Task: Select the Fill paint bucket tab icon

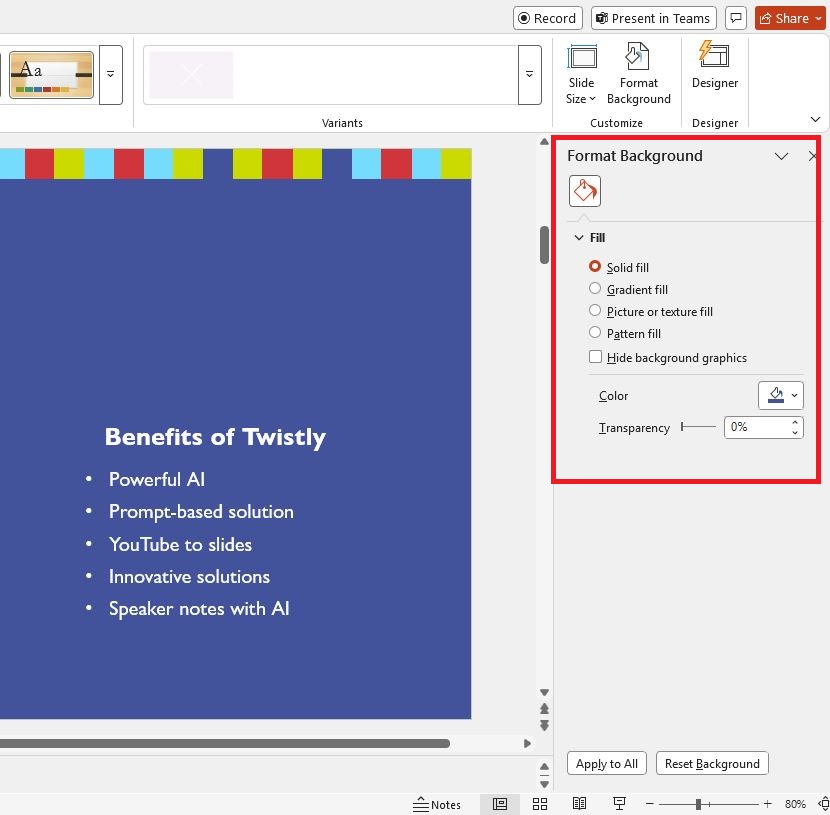Action: [x=584, y=191]
